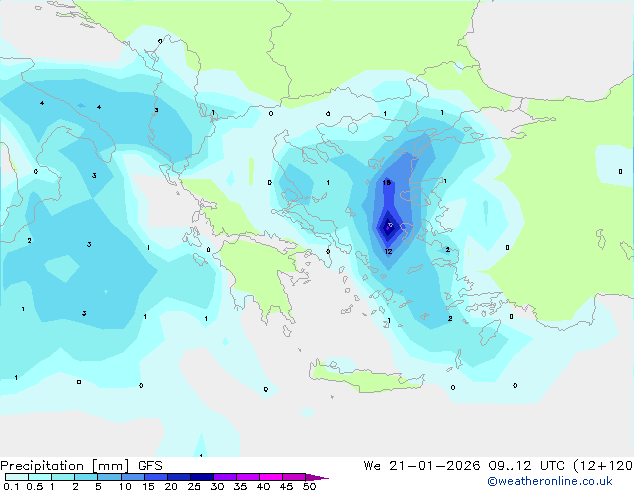Click the '0.1' legend scale label
Viewport: 634px width, 490px height.
coord(11,486)
